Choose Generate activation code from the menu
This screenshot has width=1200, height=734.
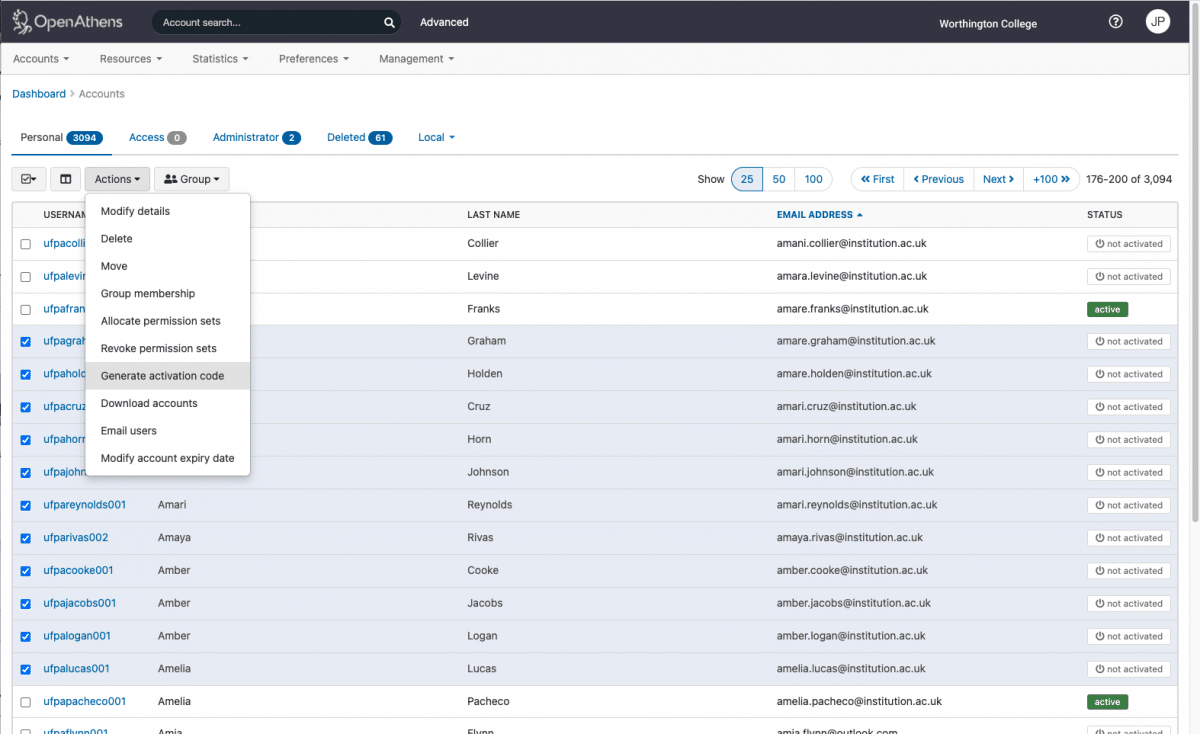[164, 375]
